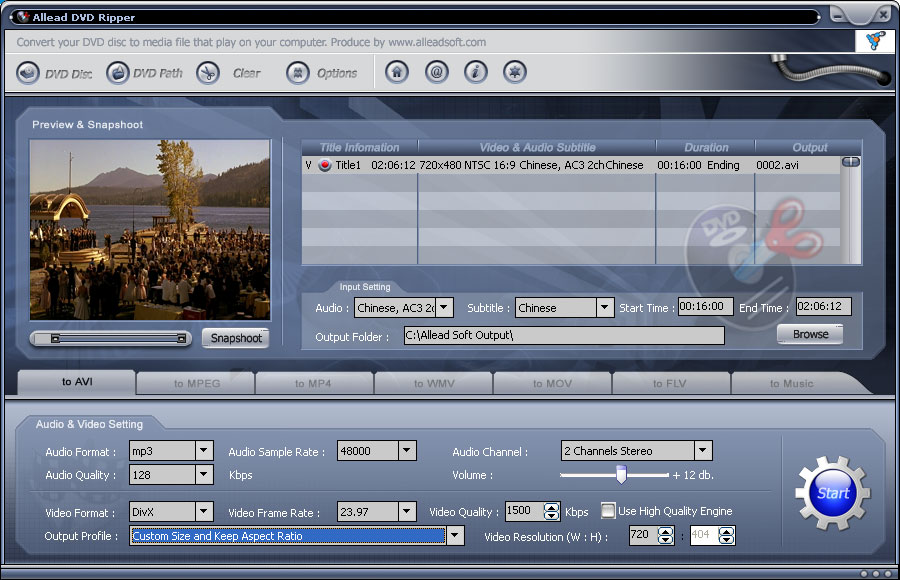900x580 pixels.
Task: Click the preview seek slider
Action: coord(111,339)
